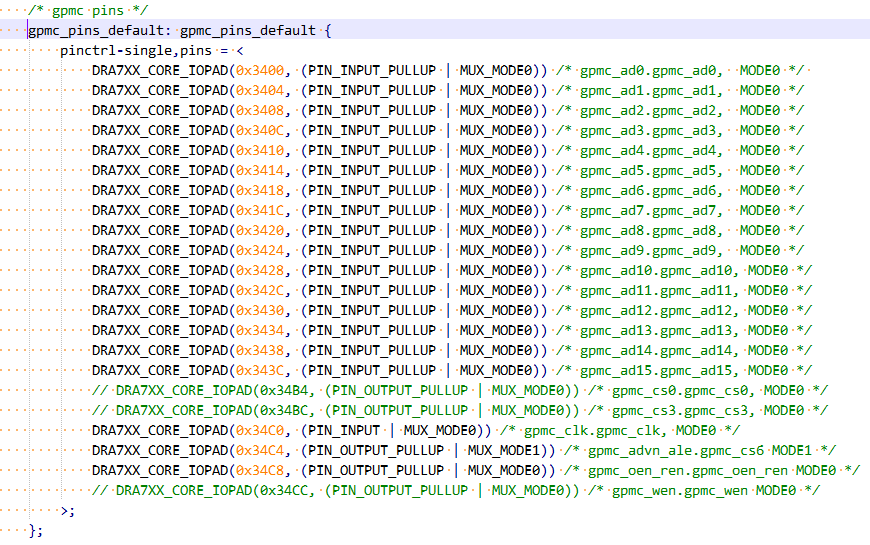
Task: Click the gpmc_ad14.gpmc_ad14 comment
Action: pos(658,351)
